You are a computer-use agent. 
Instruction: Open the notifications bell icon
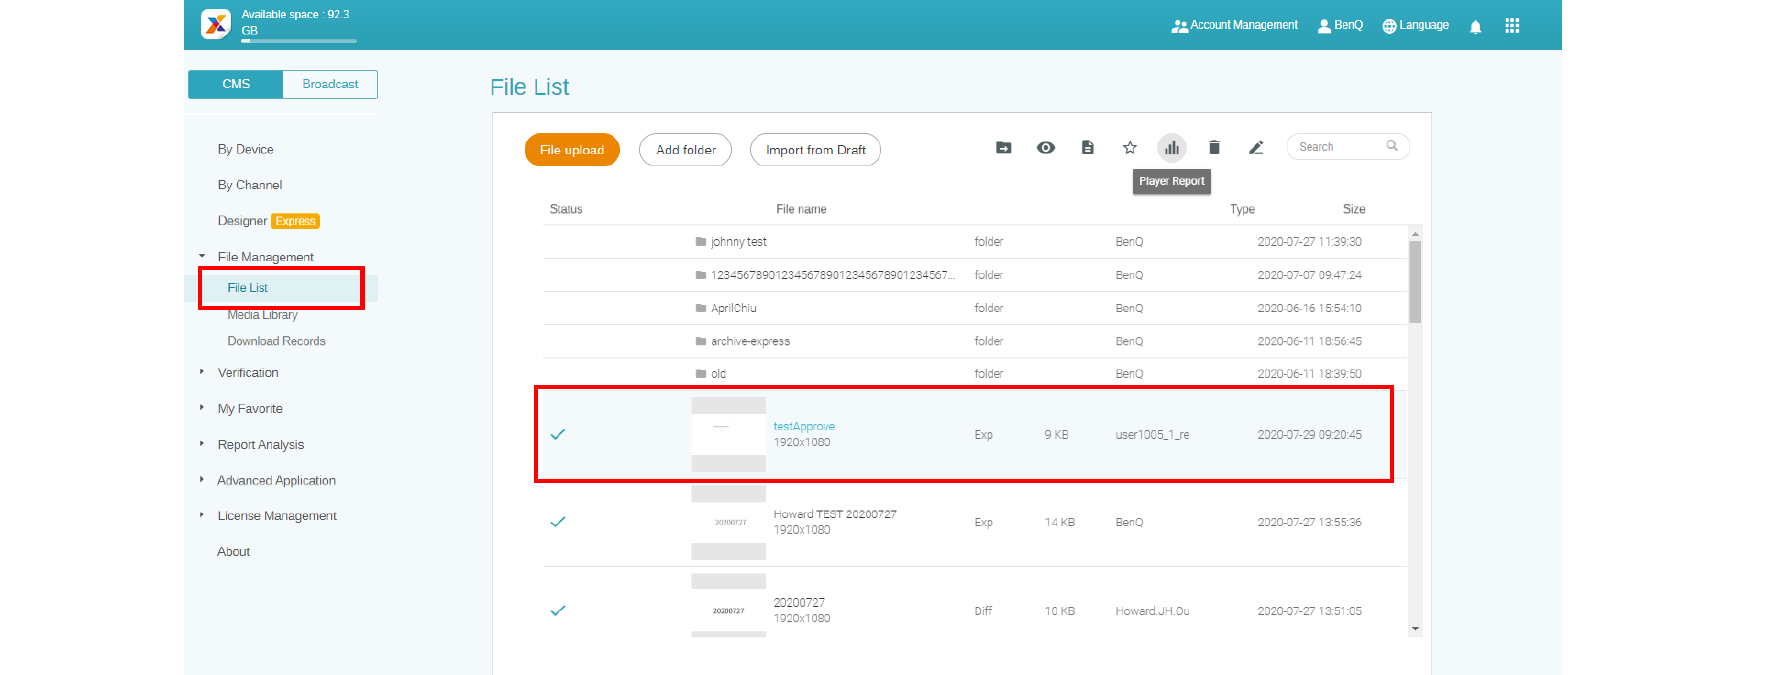1475,27
